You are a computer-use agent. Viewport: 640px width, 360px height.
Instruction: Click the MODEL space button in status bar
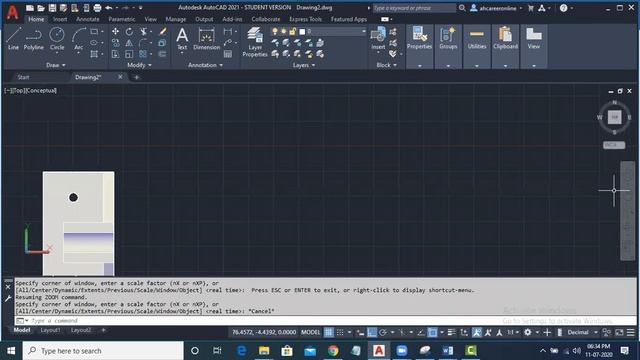point(311,333)
